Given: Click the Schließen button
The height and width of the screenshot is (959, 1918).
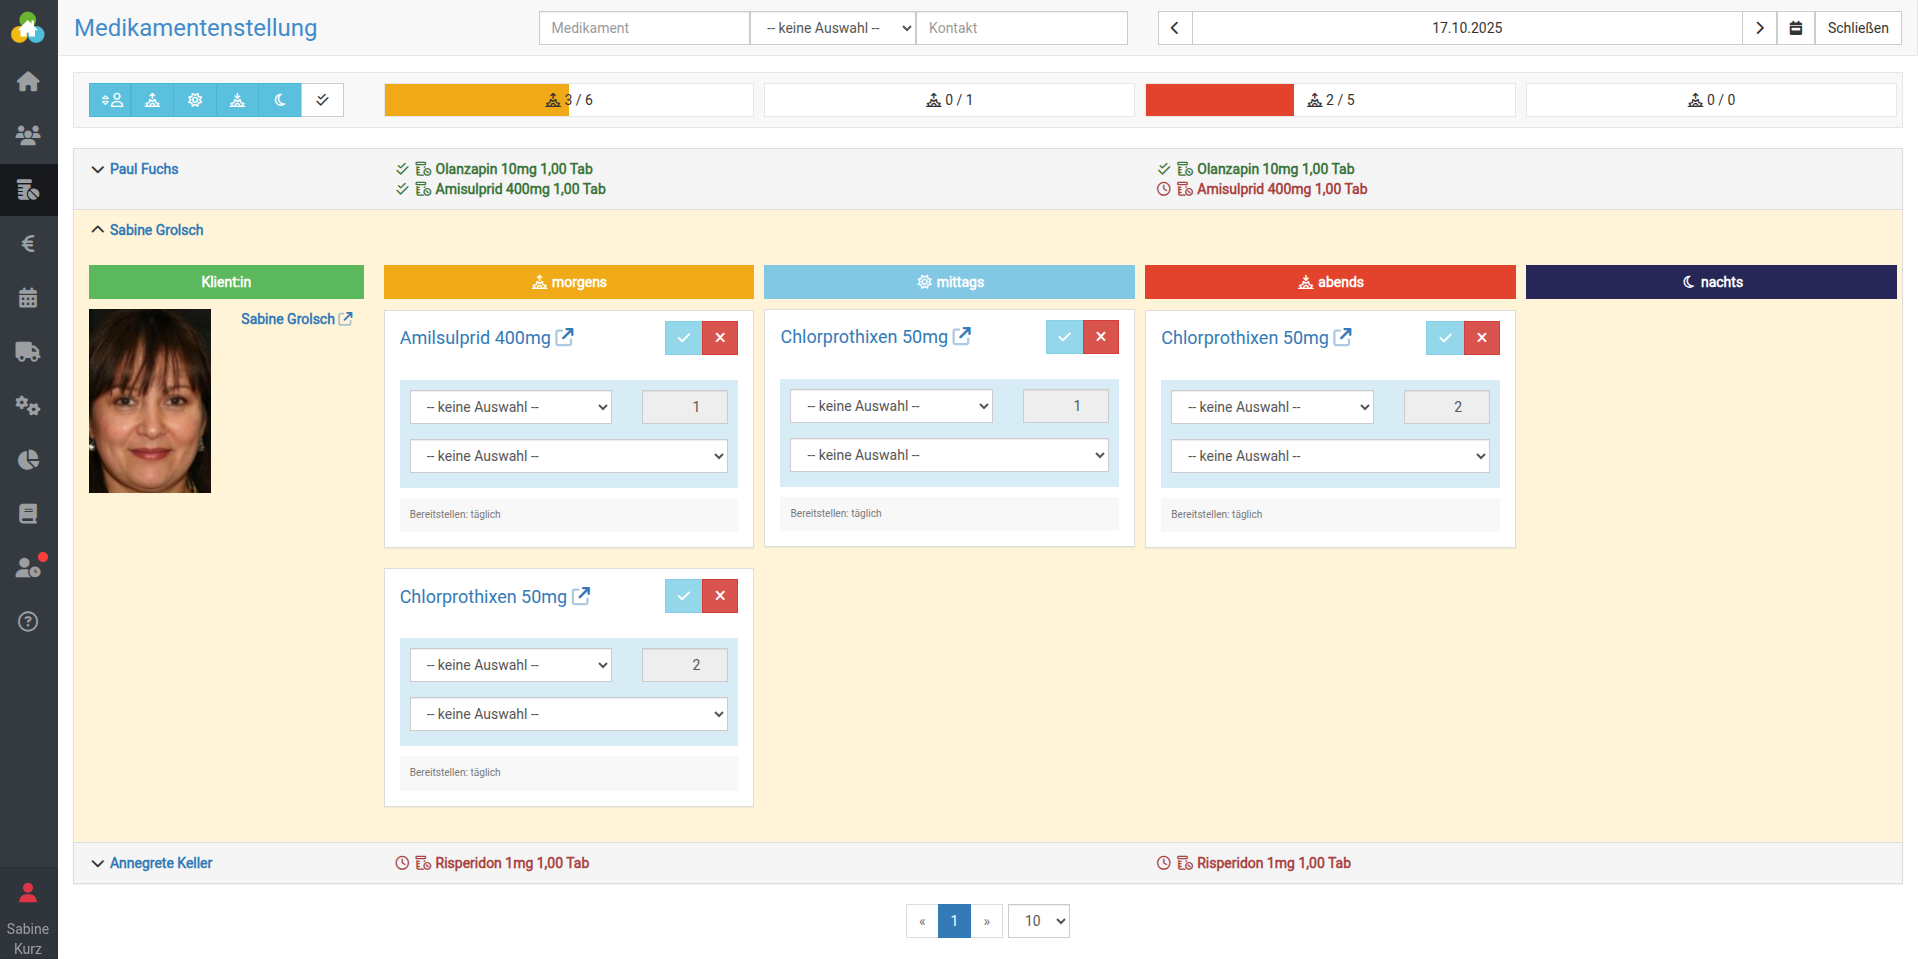Looking at the screenshot, I should click(x=1857, y=28).
